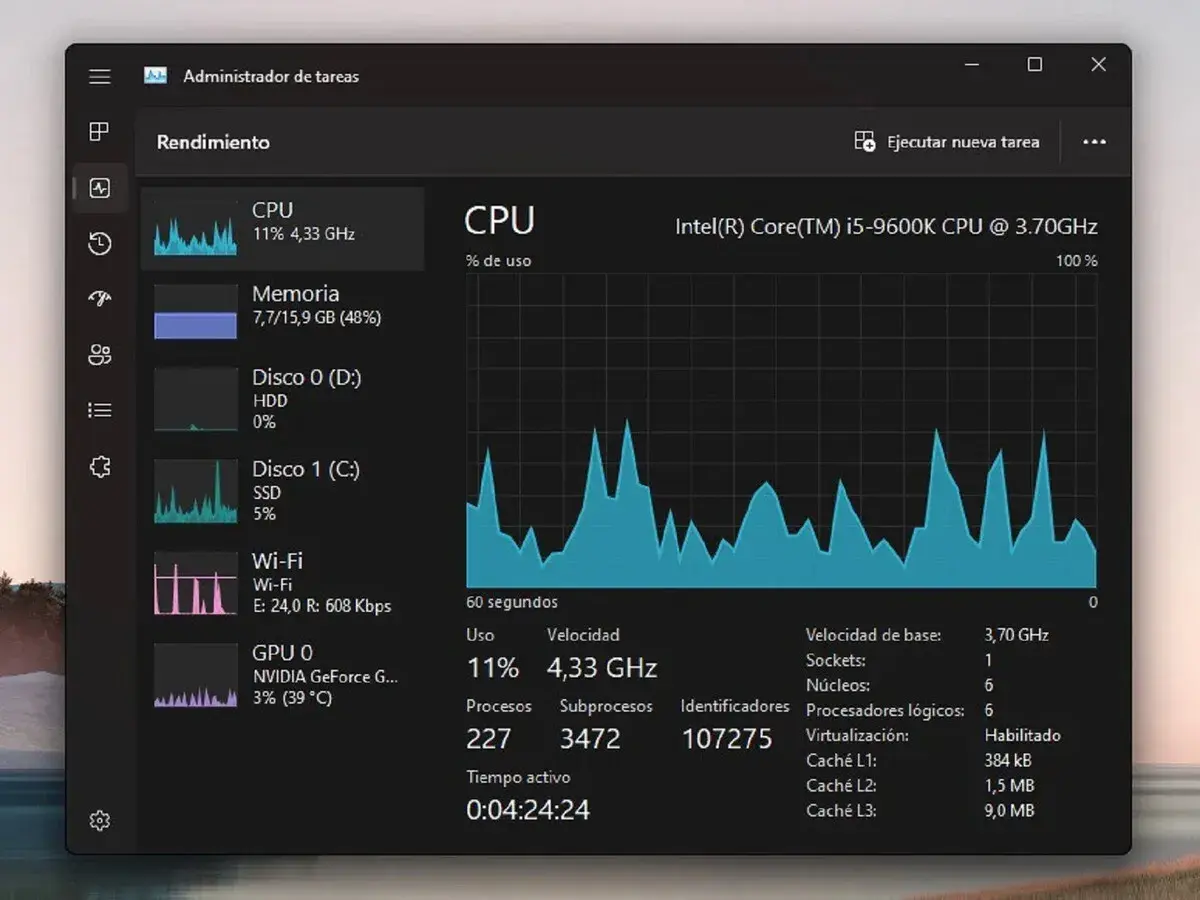Select the CPU performance entry

coord(282,228)
